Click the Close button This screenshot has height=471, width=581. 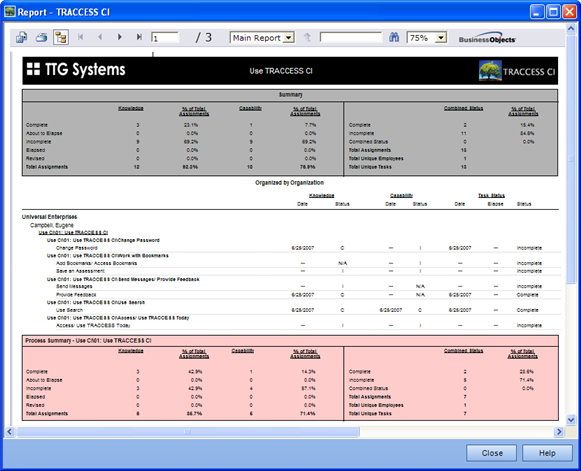[491, 453]
